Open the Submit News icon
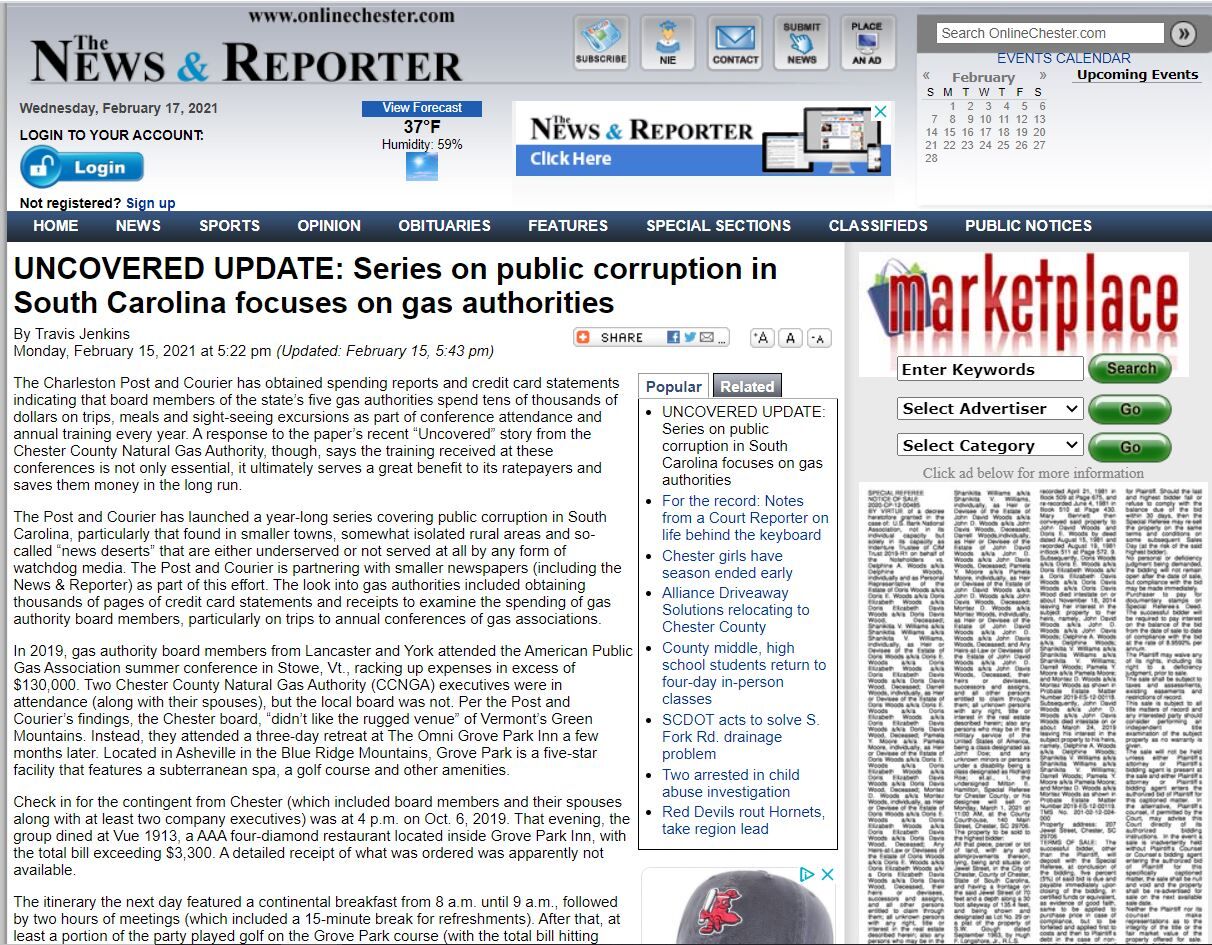 coord(802,43)
